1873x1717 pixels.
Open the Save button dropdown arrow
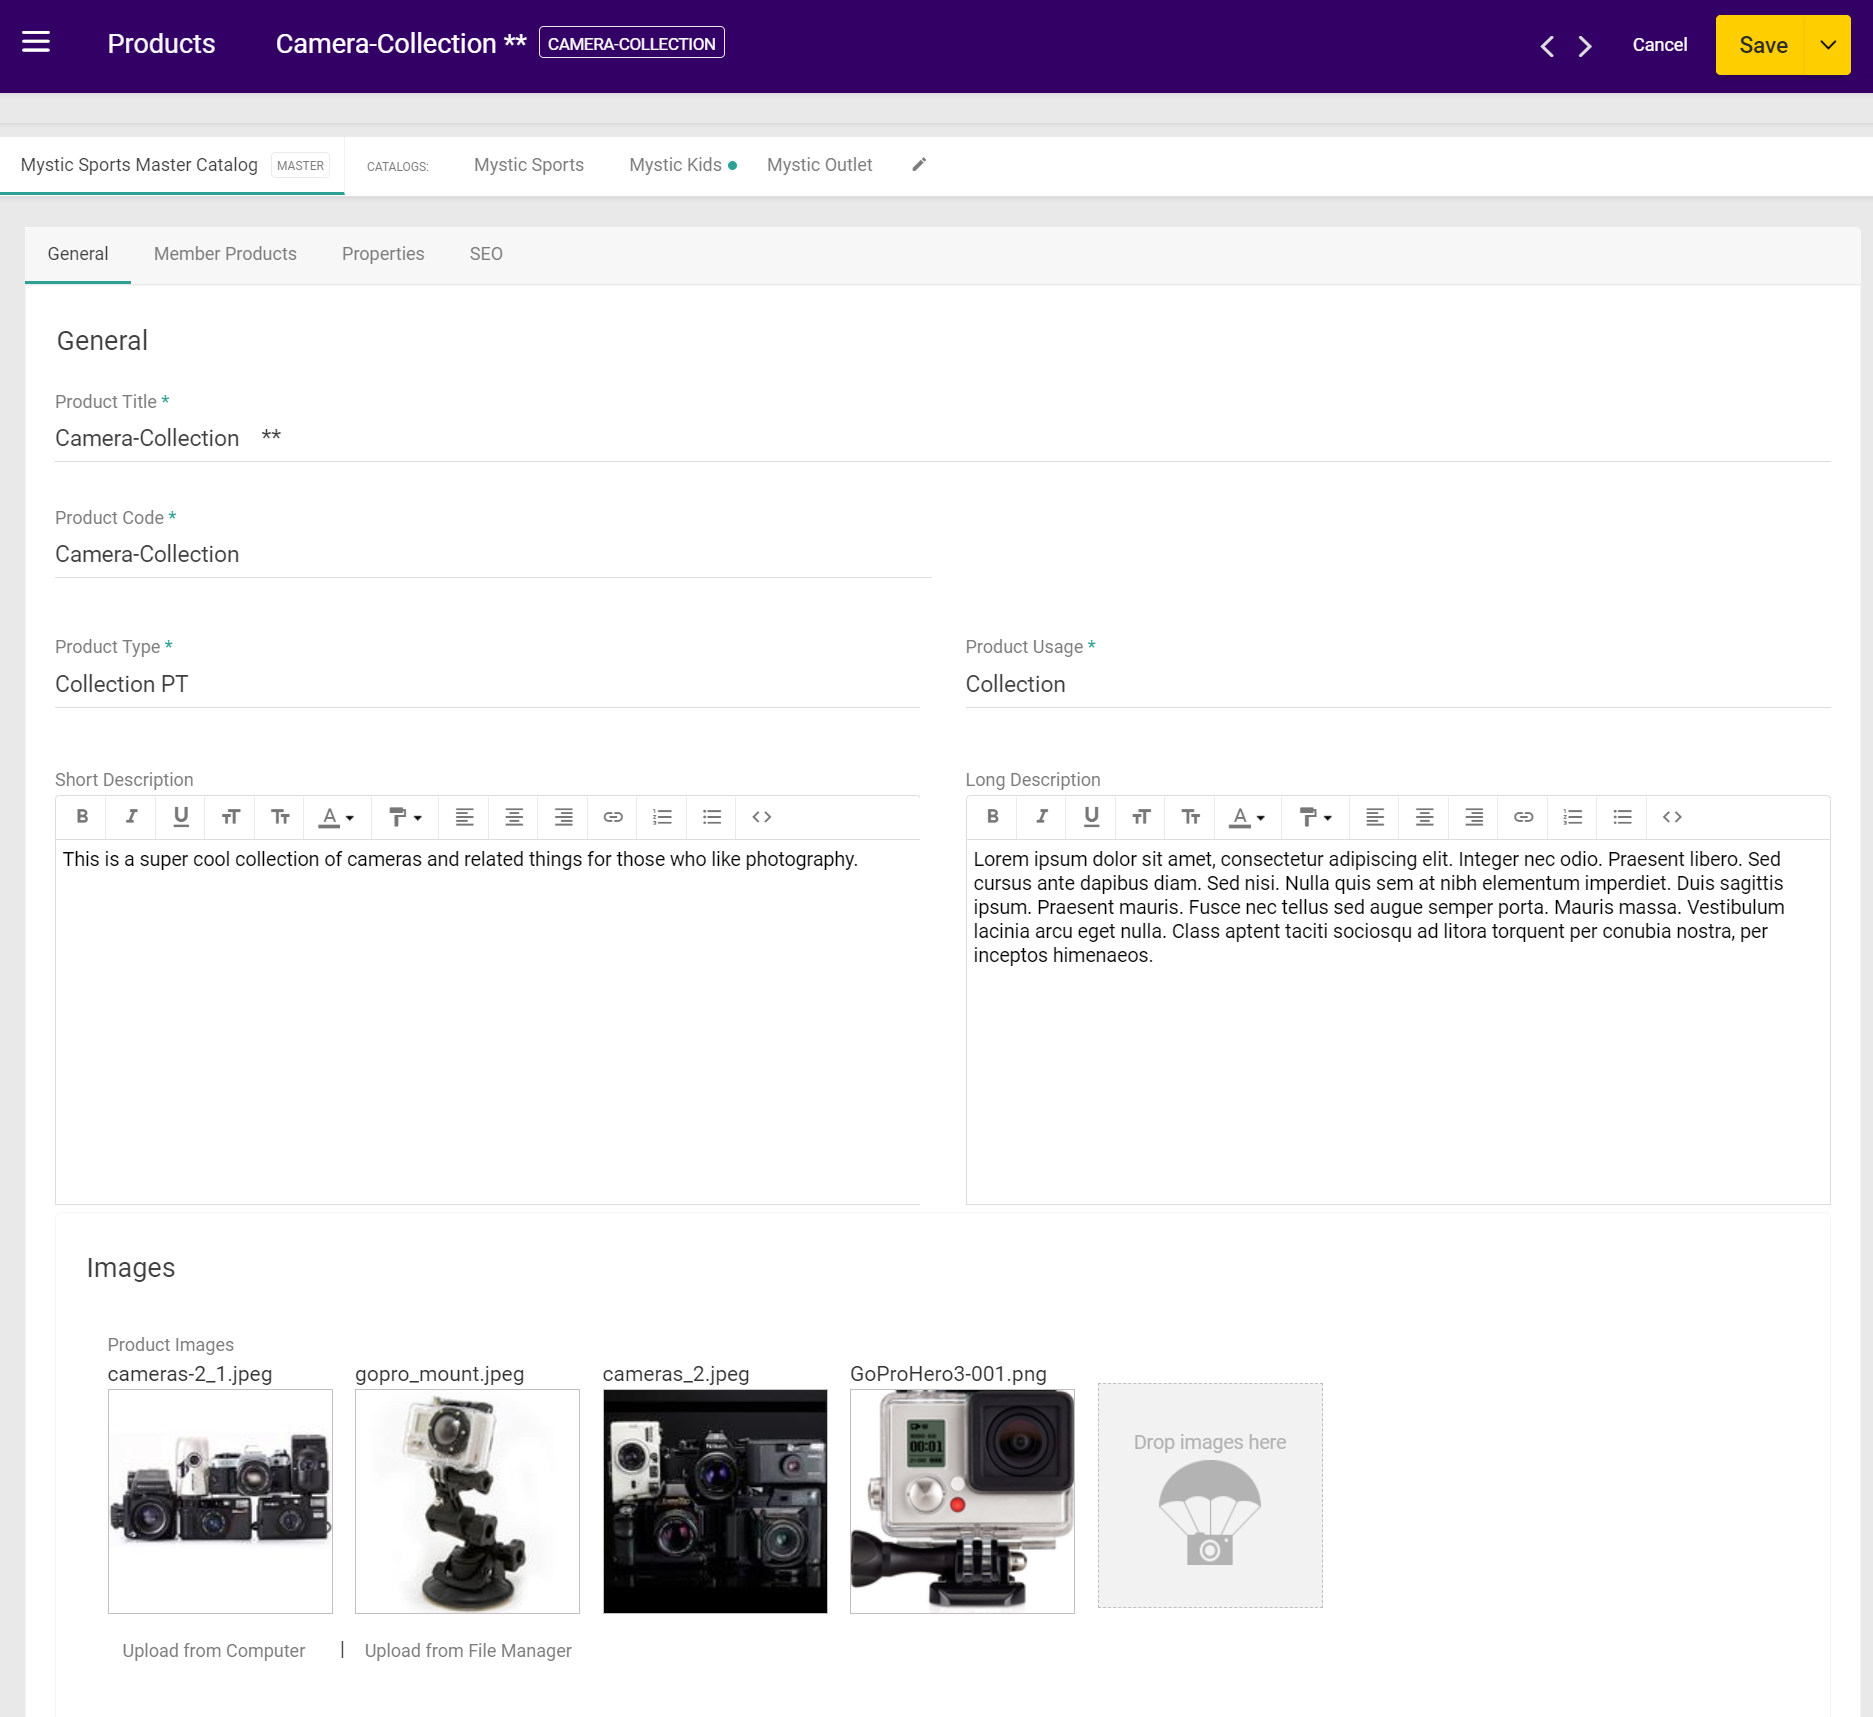(x=1829, y=45)
